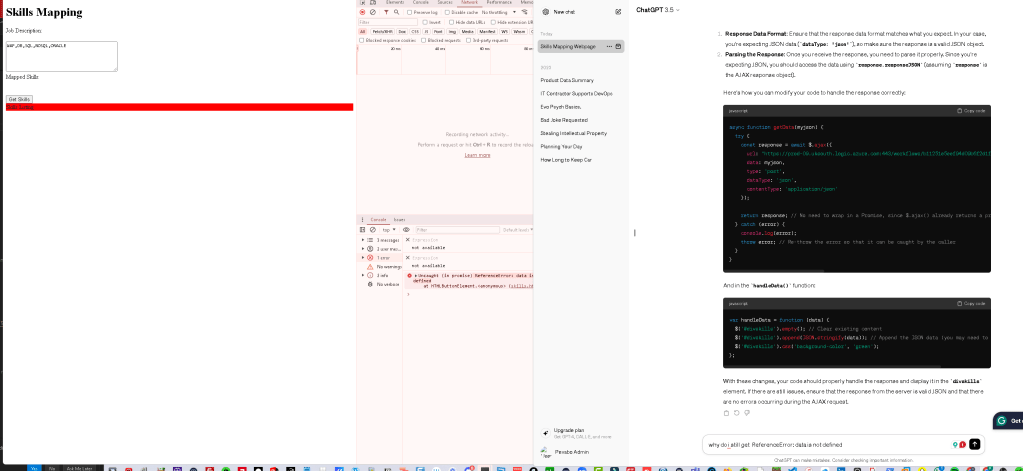Click the Grammarly G badge

click(1001, 421)
